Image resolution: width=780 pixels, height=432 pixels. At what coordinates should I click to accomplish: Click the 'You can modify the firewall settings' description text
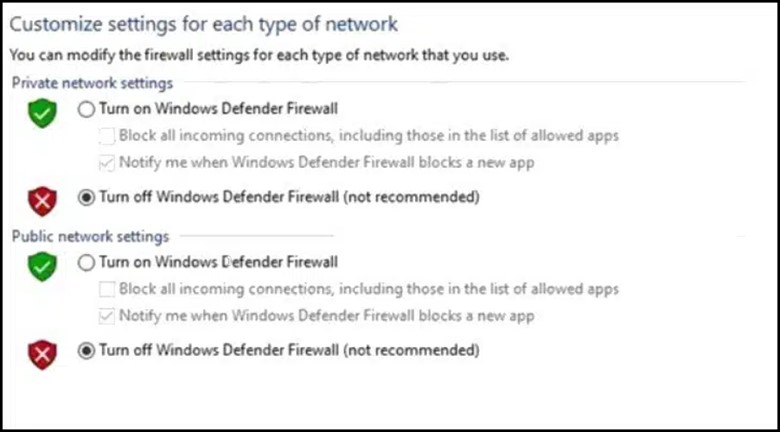click(x=258, y=56)
